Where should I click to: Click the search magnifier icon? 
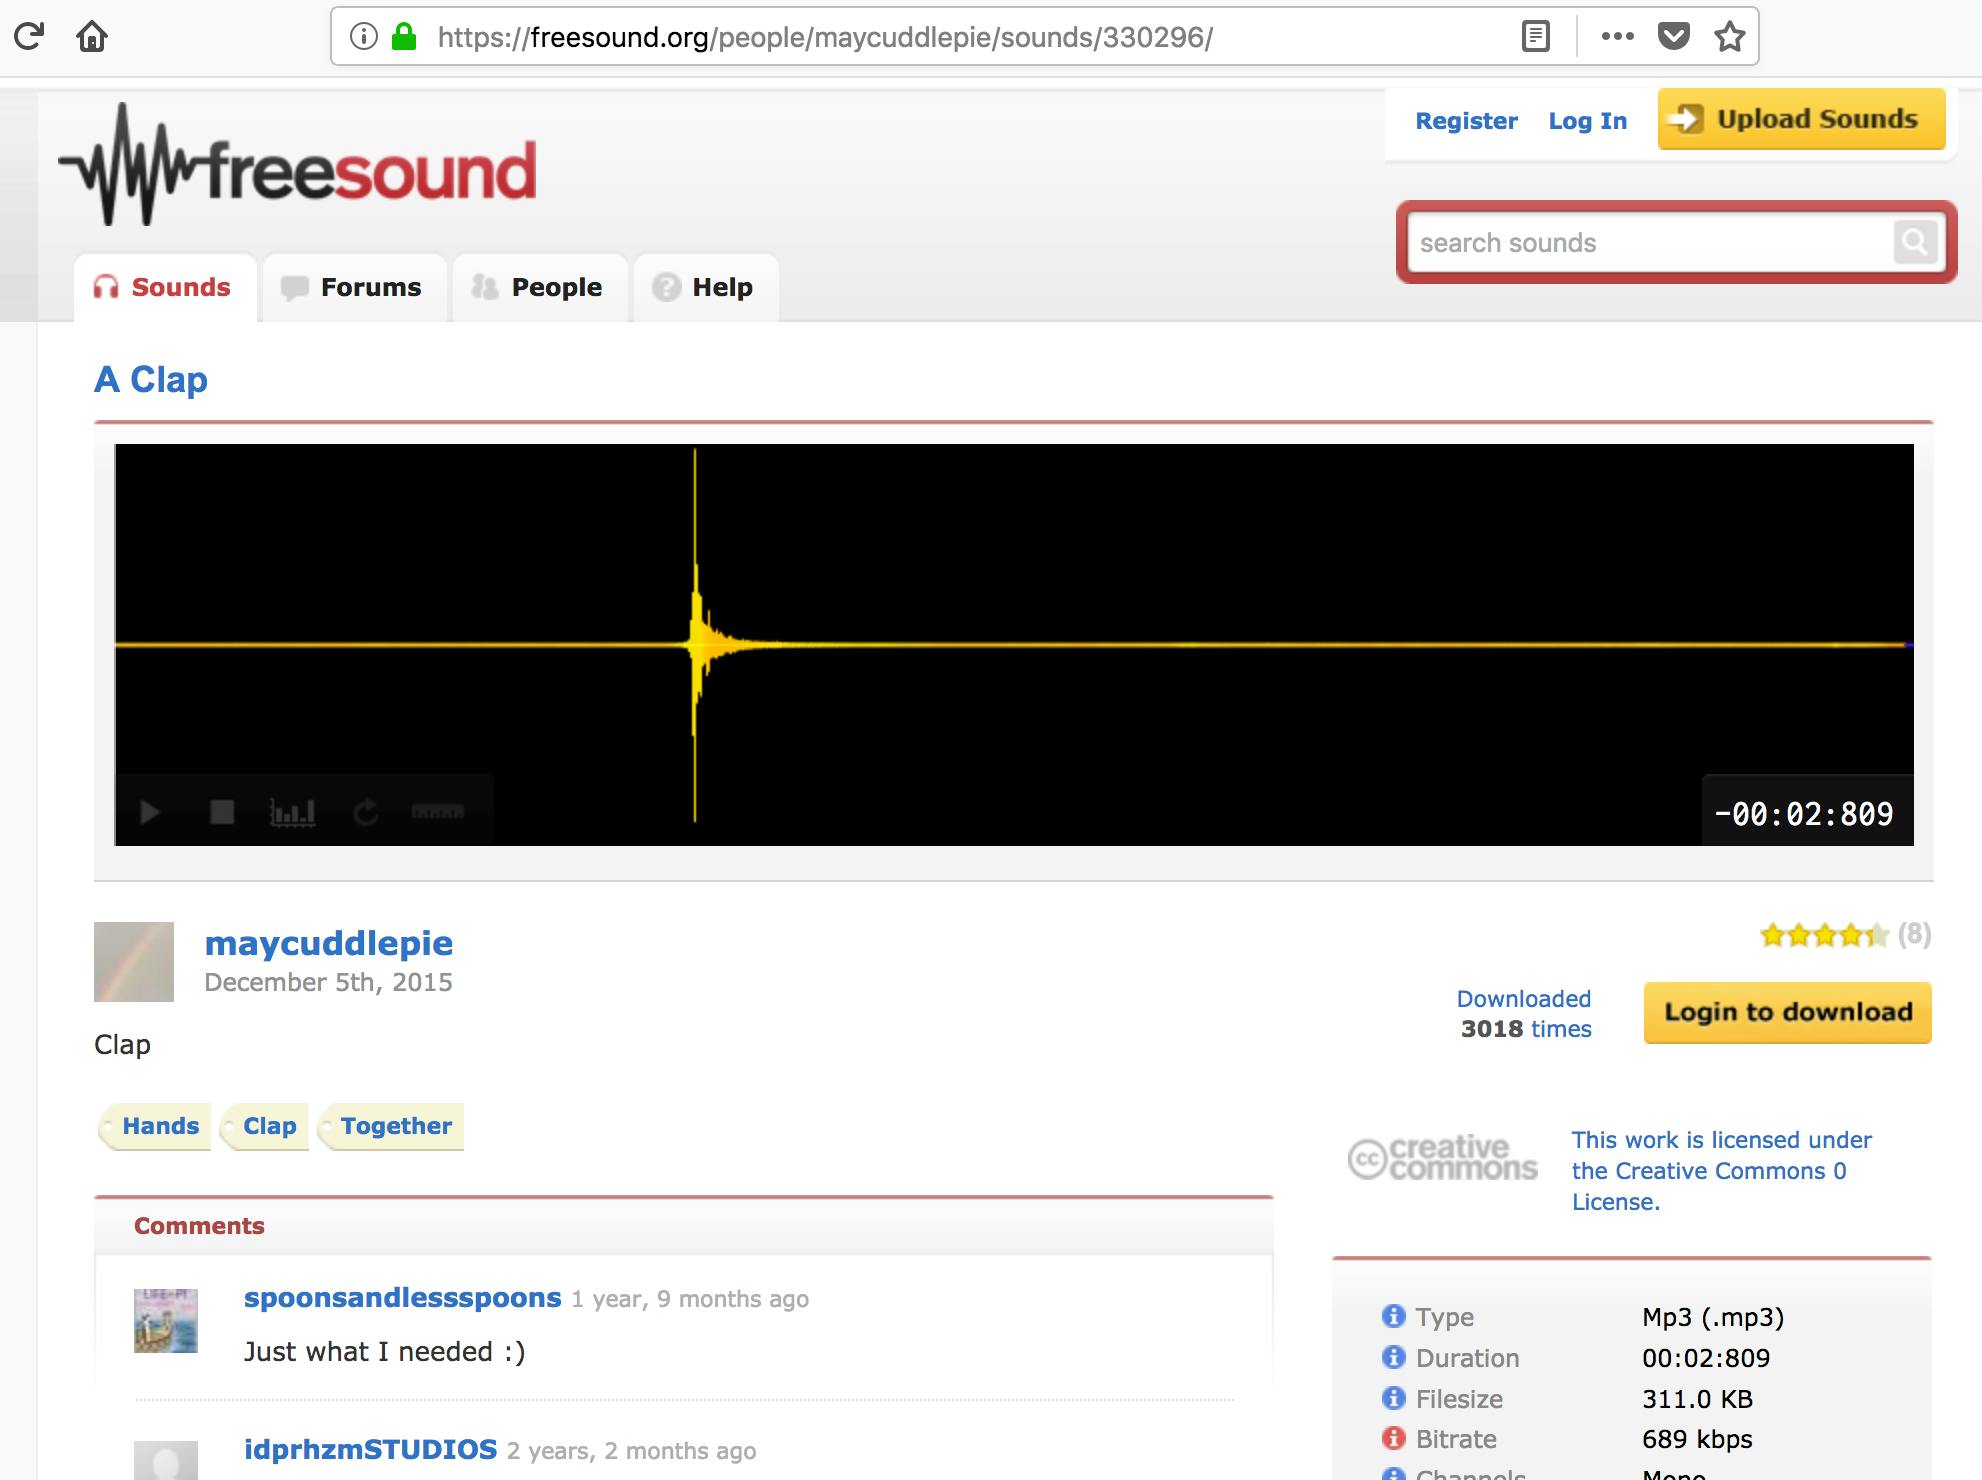pyautogui.click(x=1914, y=242)
